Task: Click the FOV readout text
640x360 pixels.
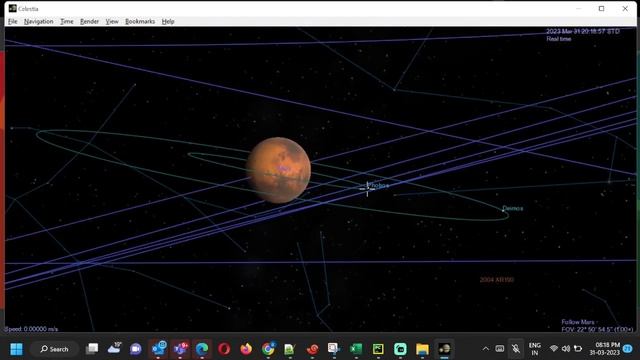Action: point(597,329)
